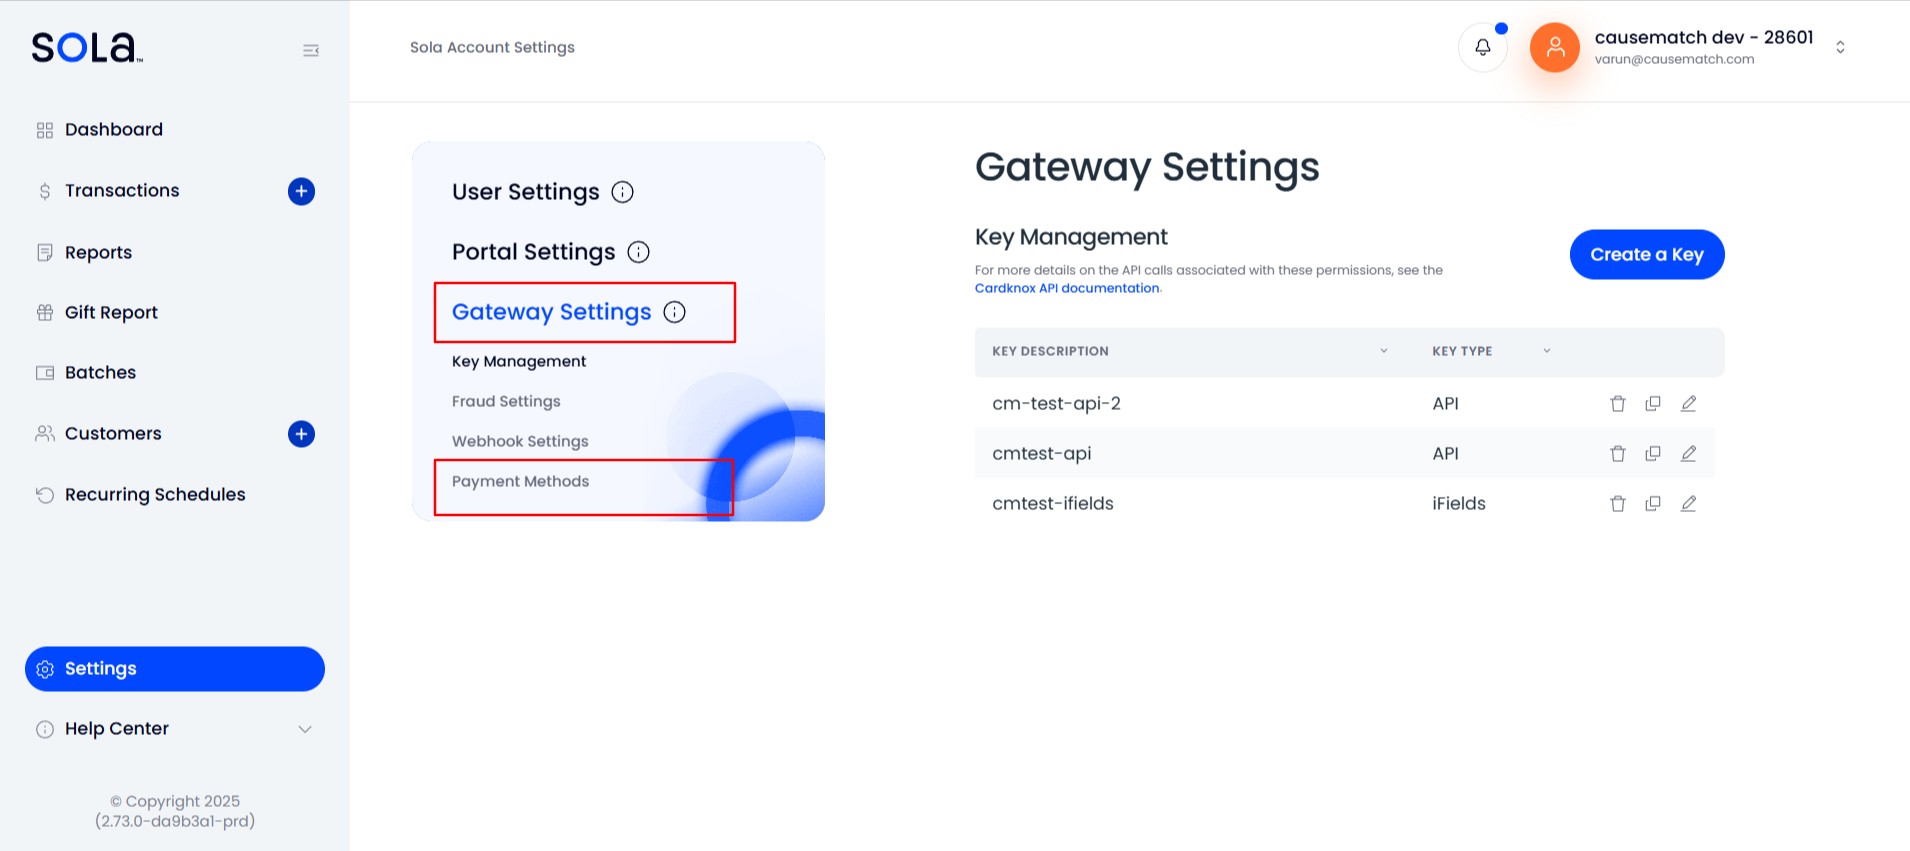Show info for Gateway Settings
This screenshot has width=1910, height=851.
(x=675, y=312)
